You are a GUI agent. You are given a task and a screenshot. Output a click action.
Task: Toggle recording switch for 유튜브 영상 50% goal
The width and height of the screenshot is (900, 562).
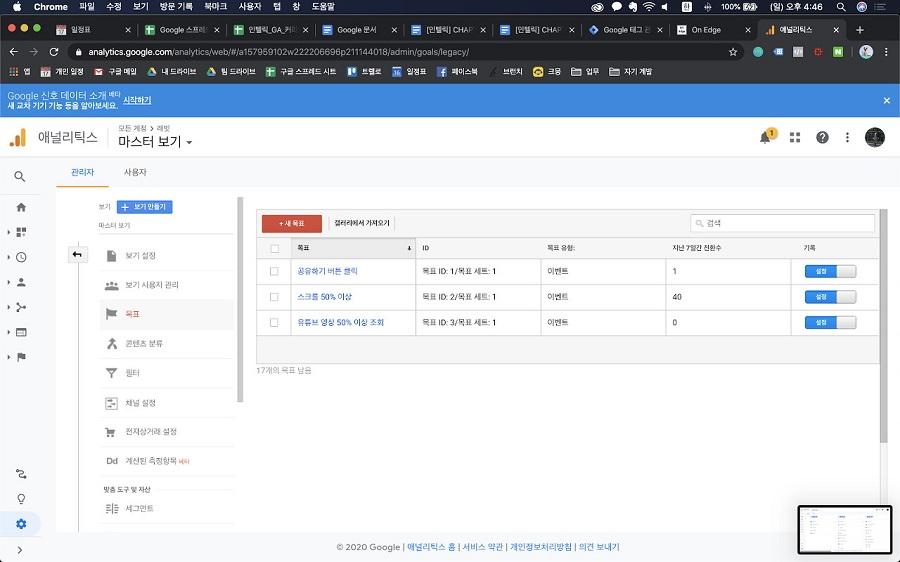[830, 322]
